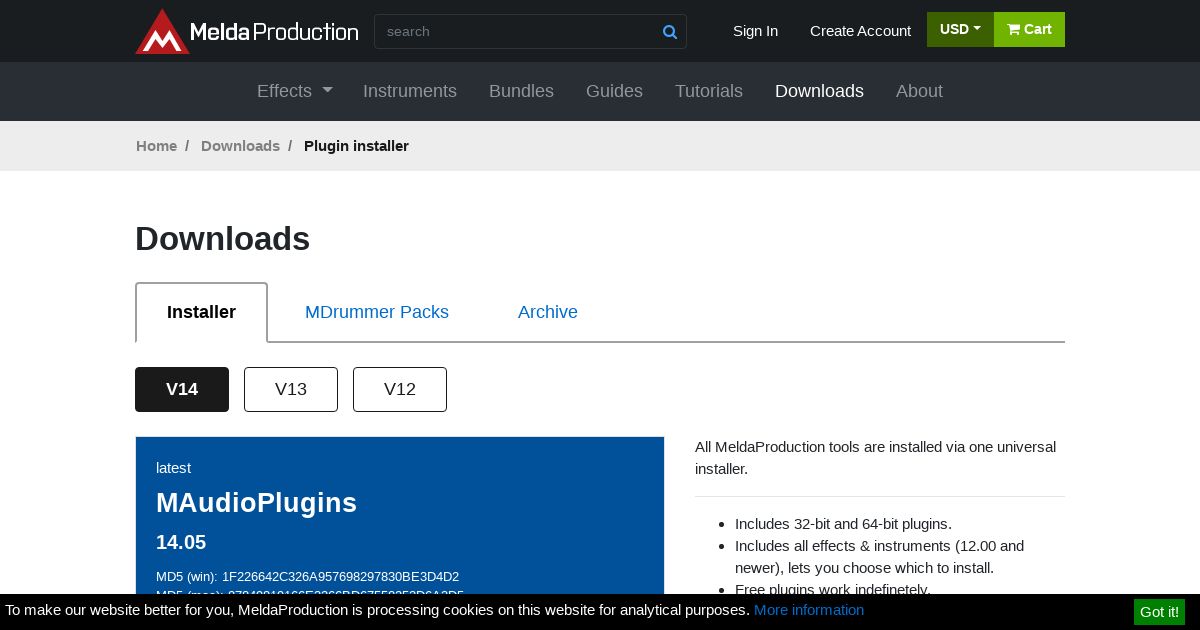This screenshot has width=1200, height=630.
Task: Switch to the MDrummer Packs tab
Action: [x=377, y=312]
